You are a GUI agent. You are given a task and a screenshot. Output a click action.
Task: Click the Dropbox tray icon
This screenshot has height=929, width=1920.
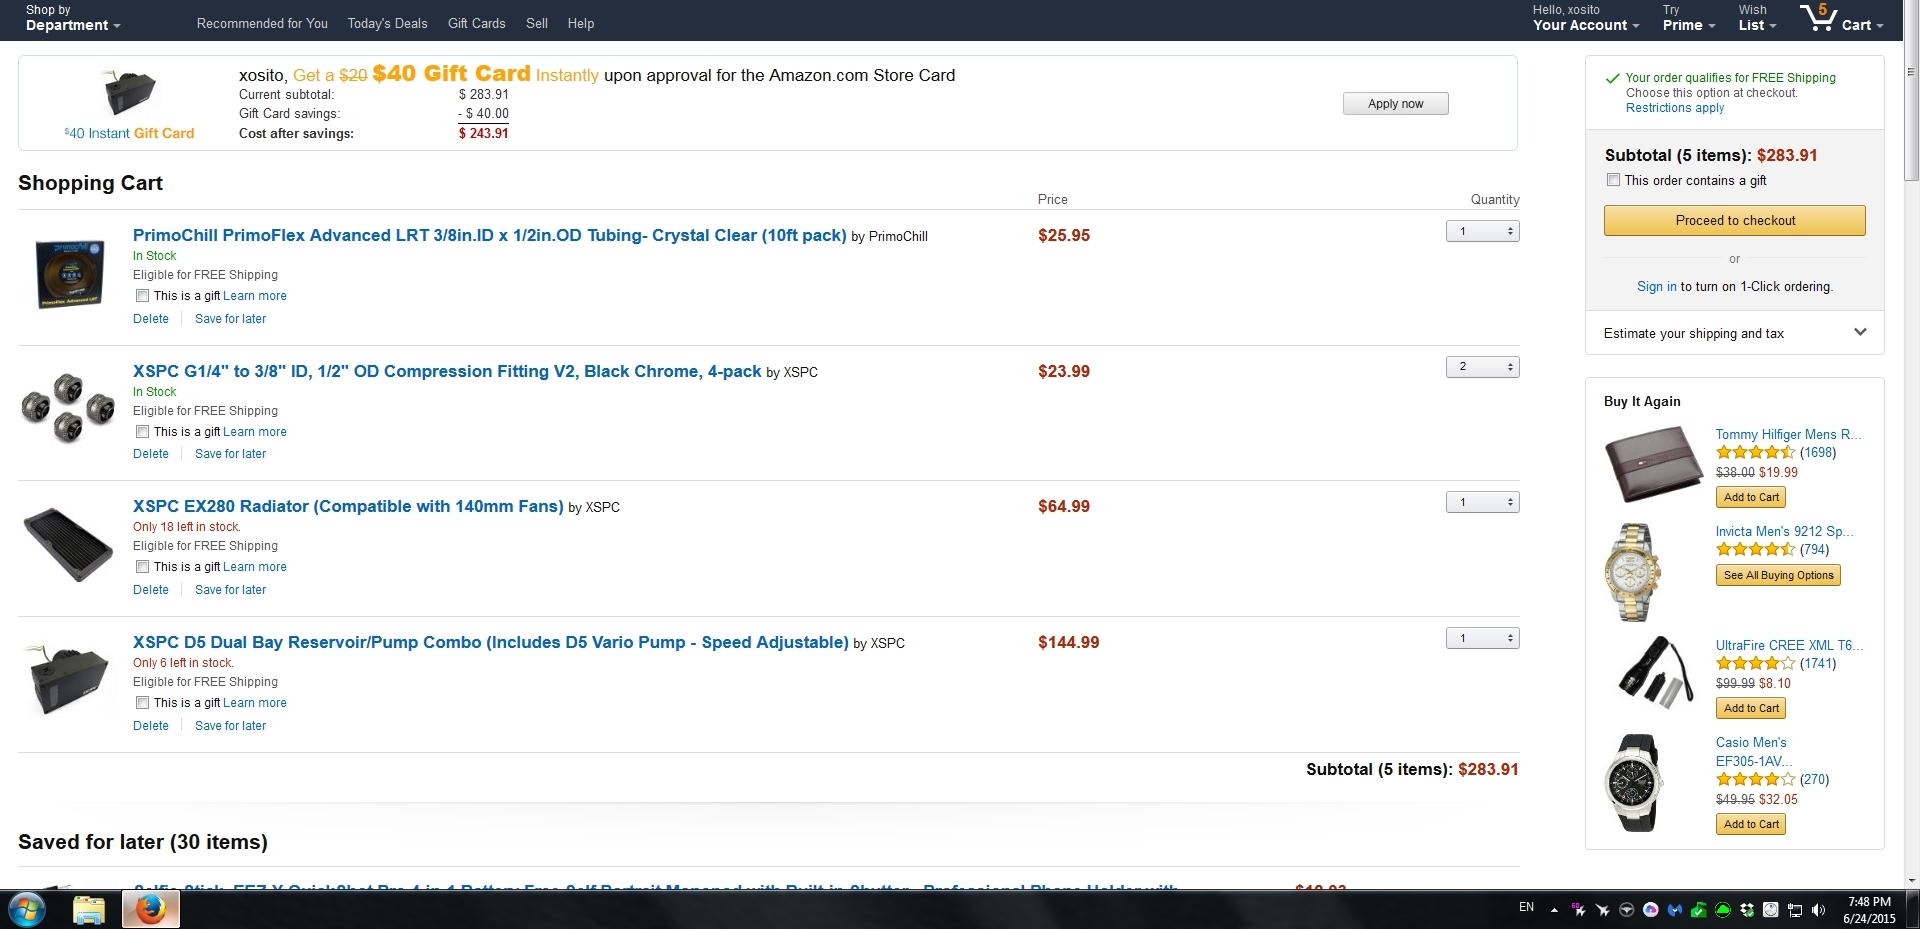(1747, 910)
